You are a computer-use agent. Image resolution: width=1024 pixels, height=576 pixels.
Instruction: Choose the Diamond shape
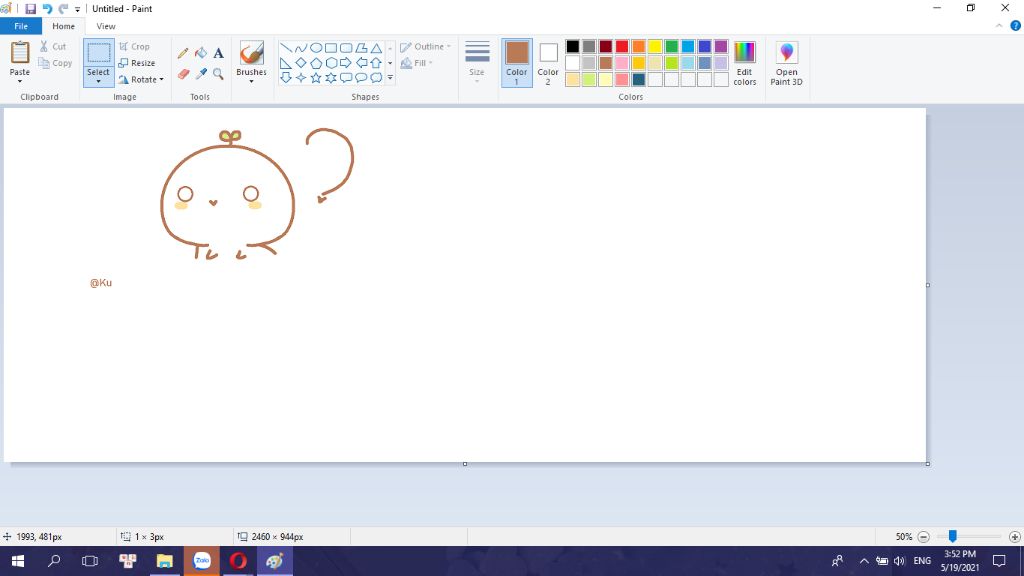(301, 63)
